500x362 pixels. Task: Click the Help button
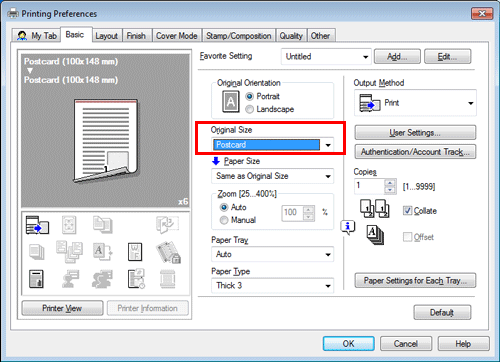coord(464,344)
